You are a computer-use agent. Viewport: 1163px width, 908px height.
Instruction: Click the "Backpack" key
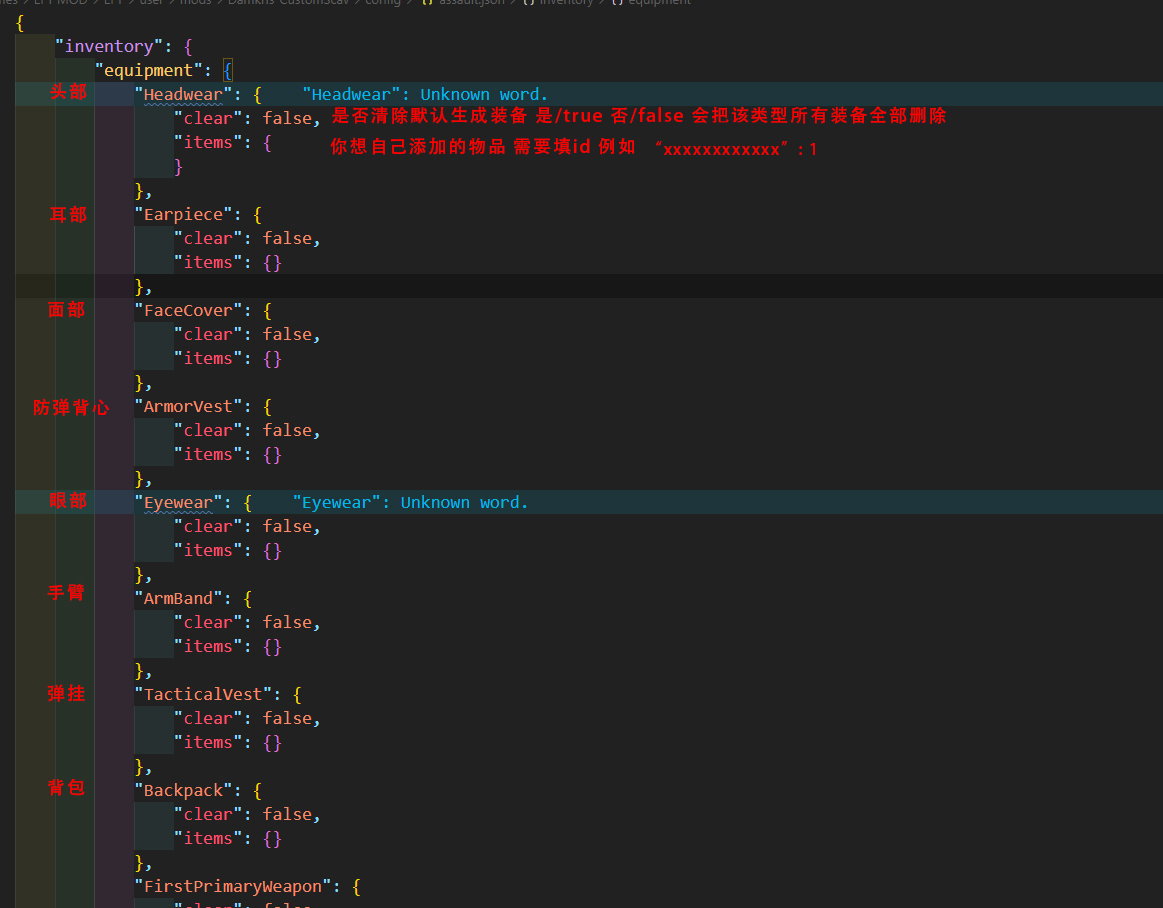[x=183, y=791]
